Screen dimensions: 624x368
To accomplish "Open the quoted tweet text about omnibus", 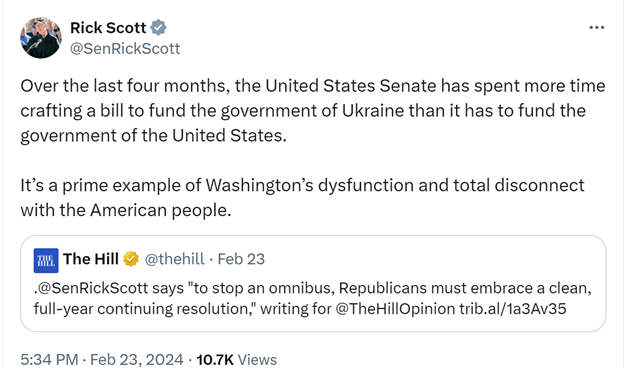I will point(312,298).
